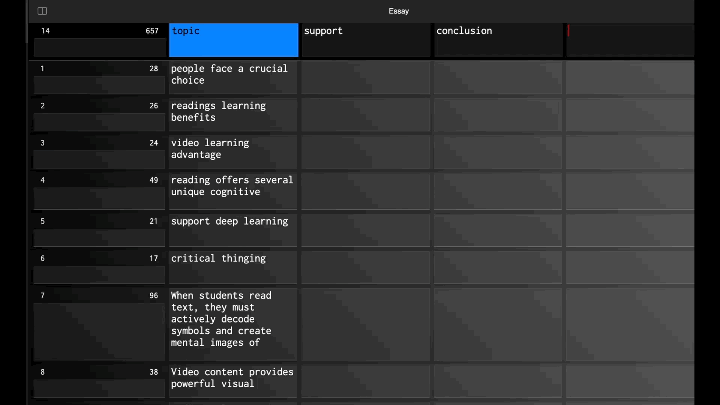Click the 'When students read text' paragraph cell
The height and width of the screenshot is (405, 720).
coord(233,323)
